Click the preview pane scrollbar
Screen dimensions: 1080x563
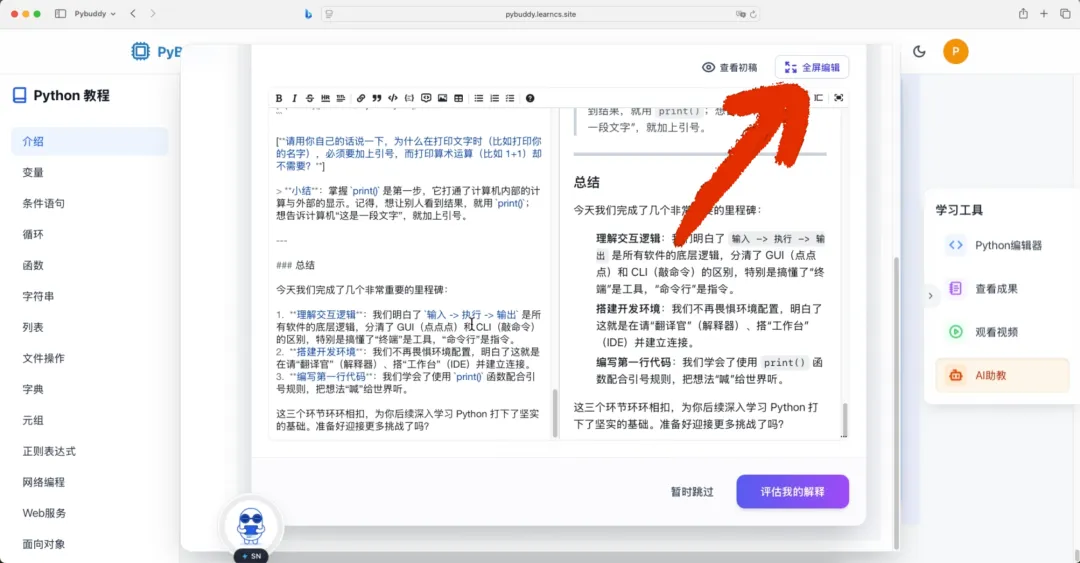point(844,418)
